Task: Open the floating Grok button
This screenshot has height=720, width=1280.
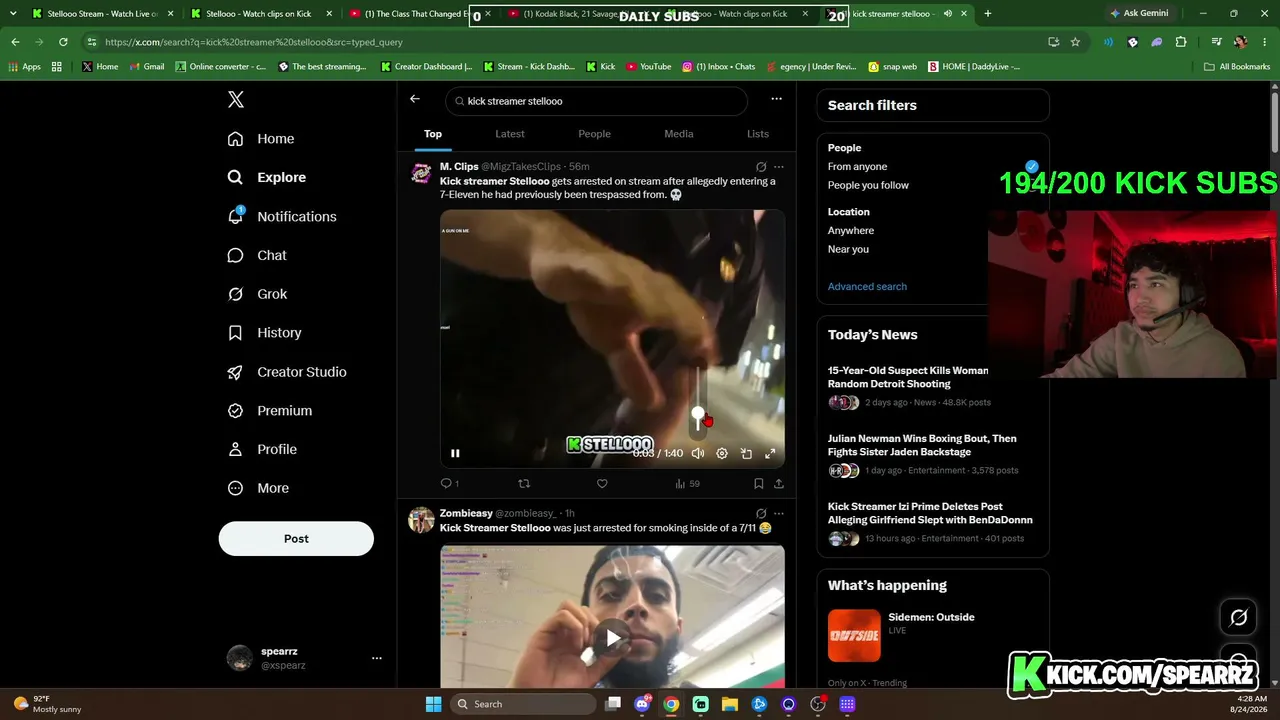Action: [x=1238, y=617]
